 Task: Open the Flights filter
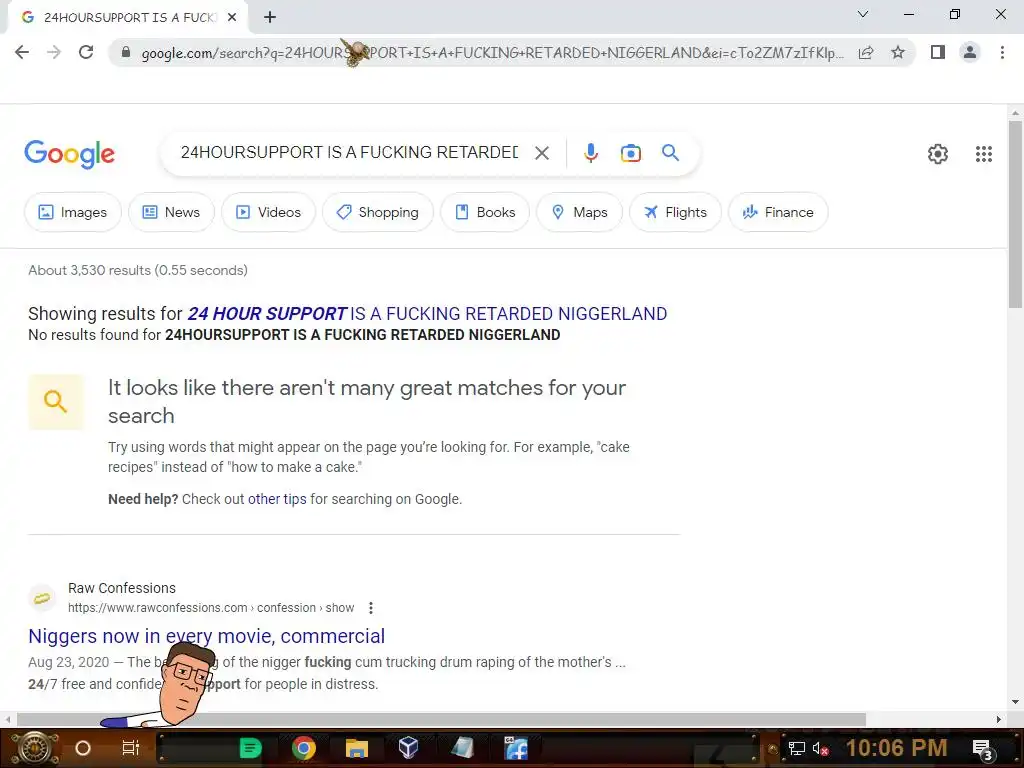click(x=675, y=212)
